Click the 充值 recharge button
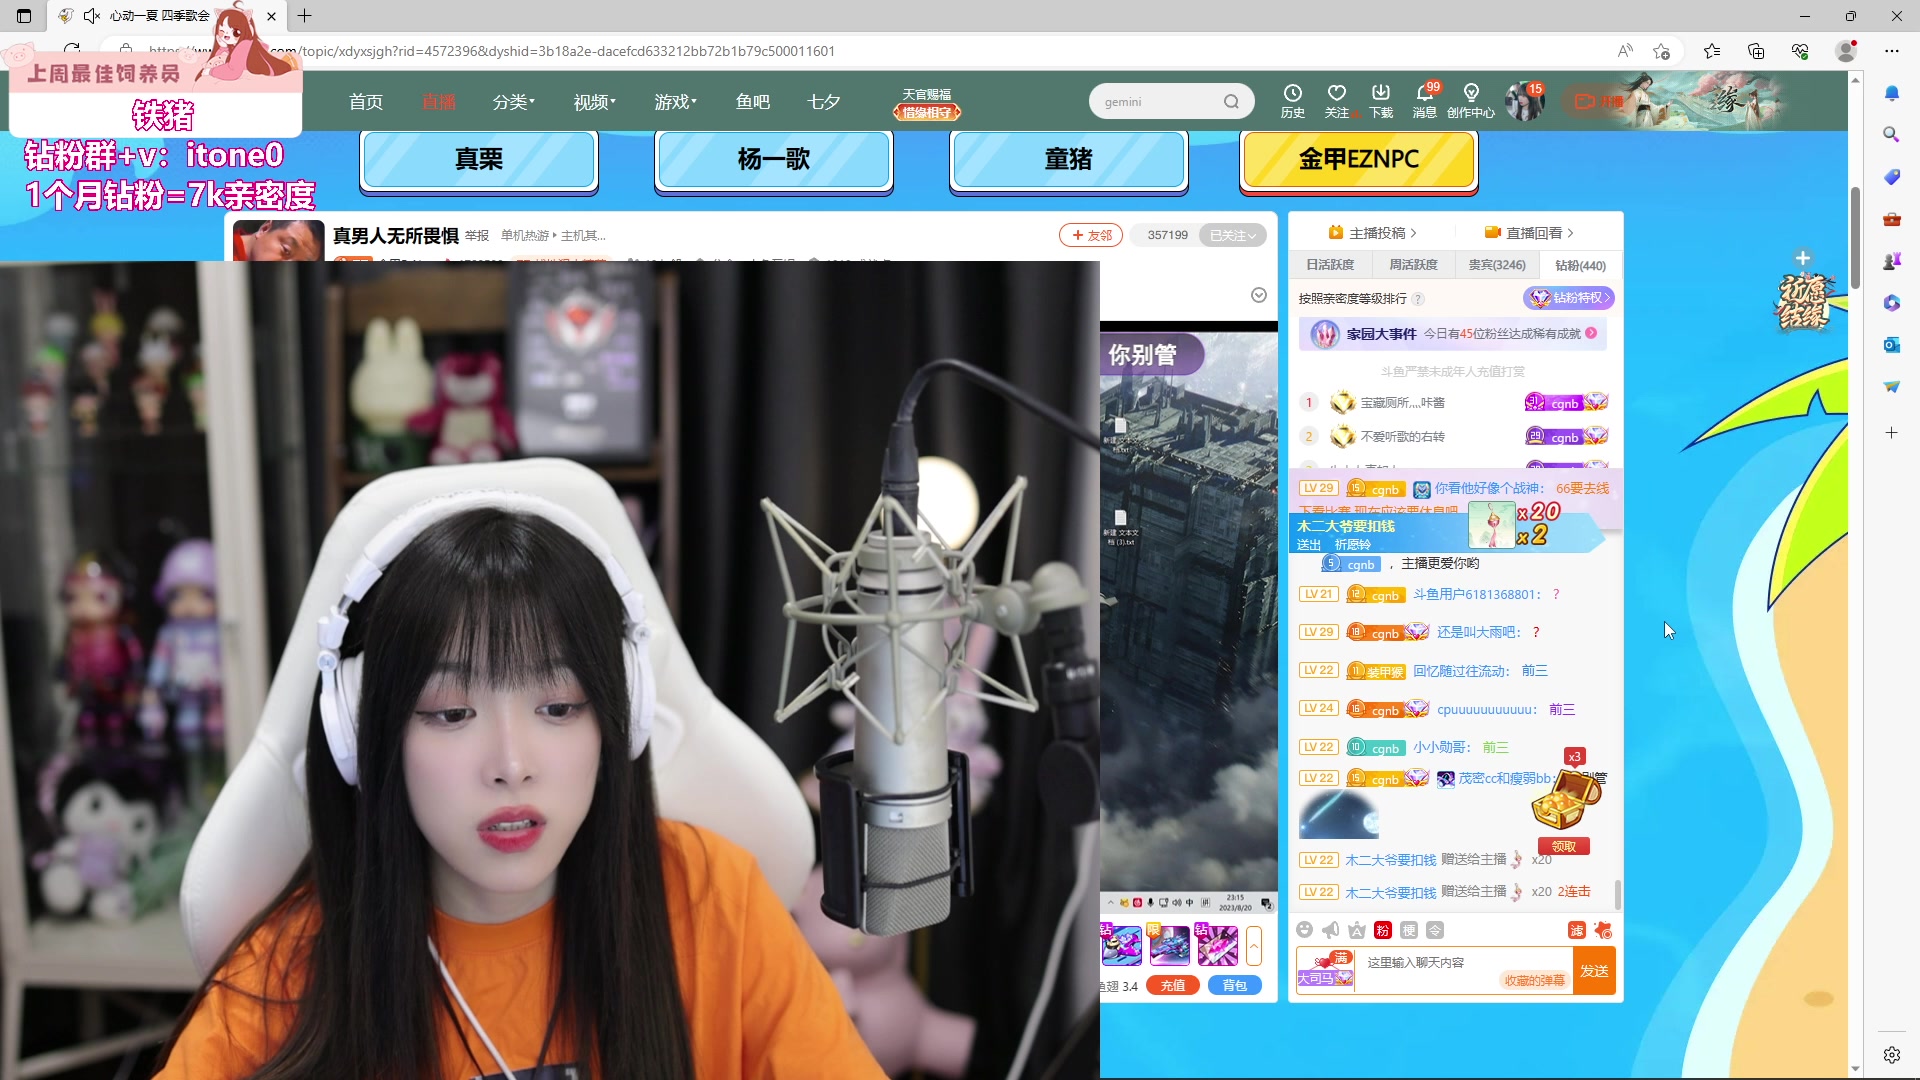 1172,985
